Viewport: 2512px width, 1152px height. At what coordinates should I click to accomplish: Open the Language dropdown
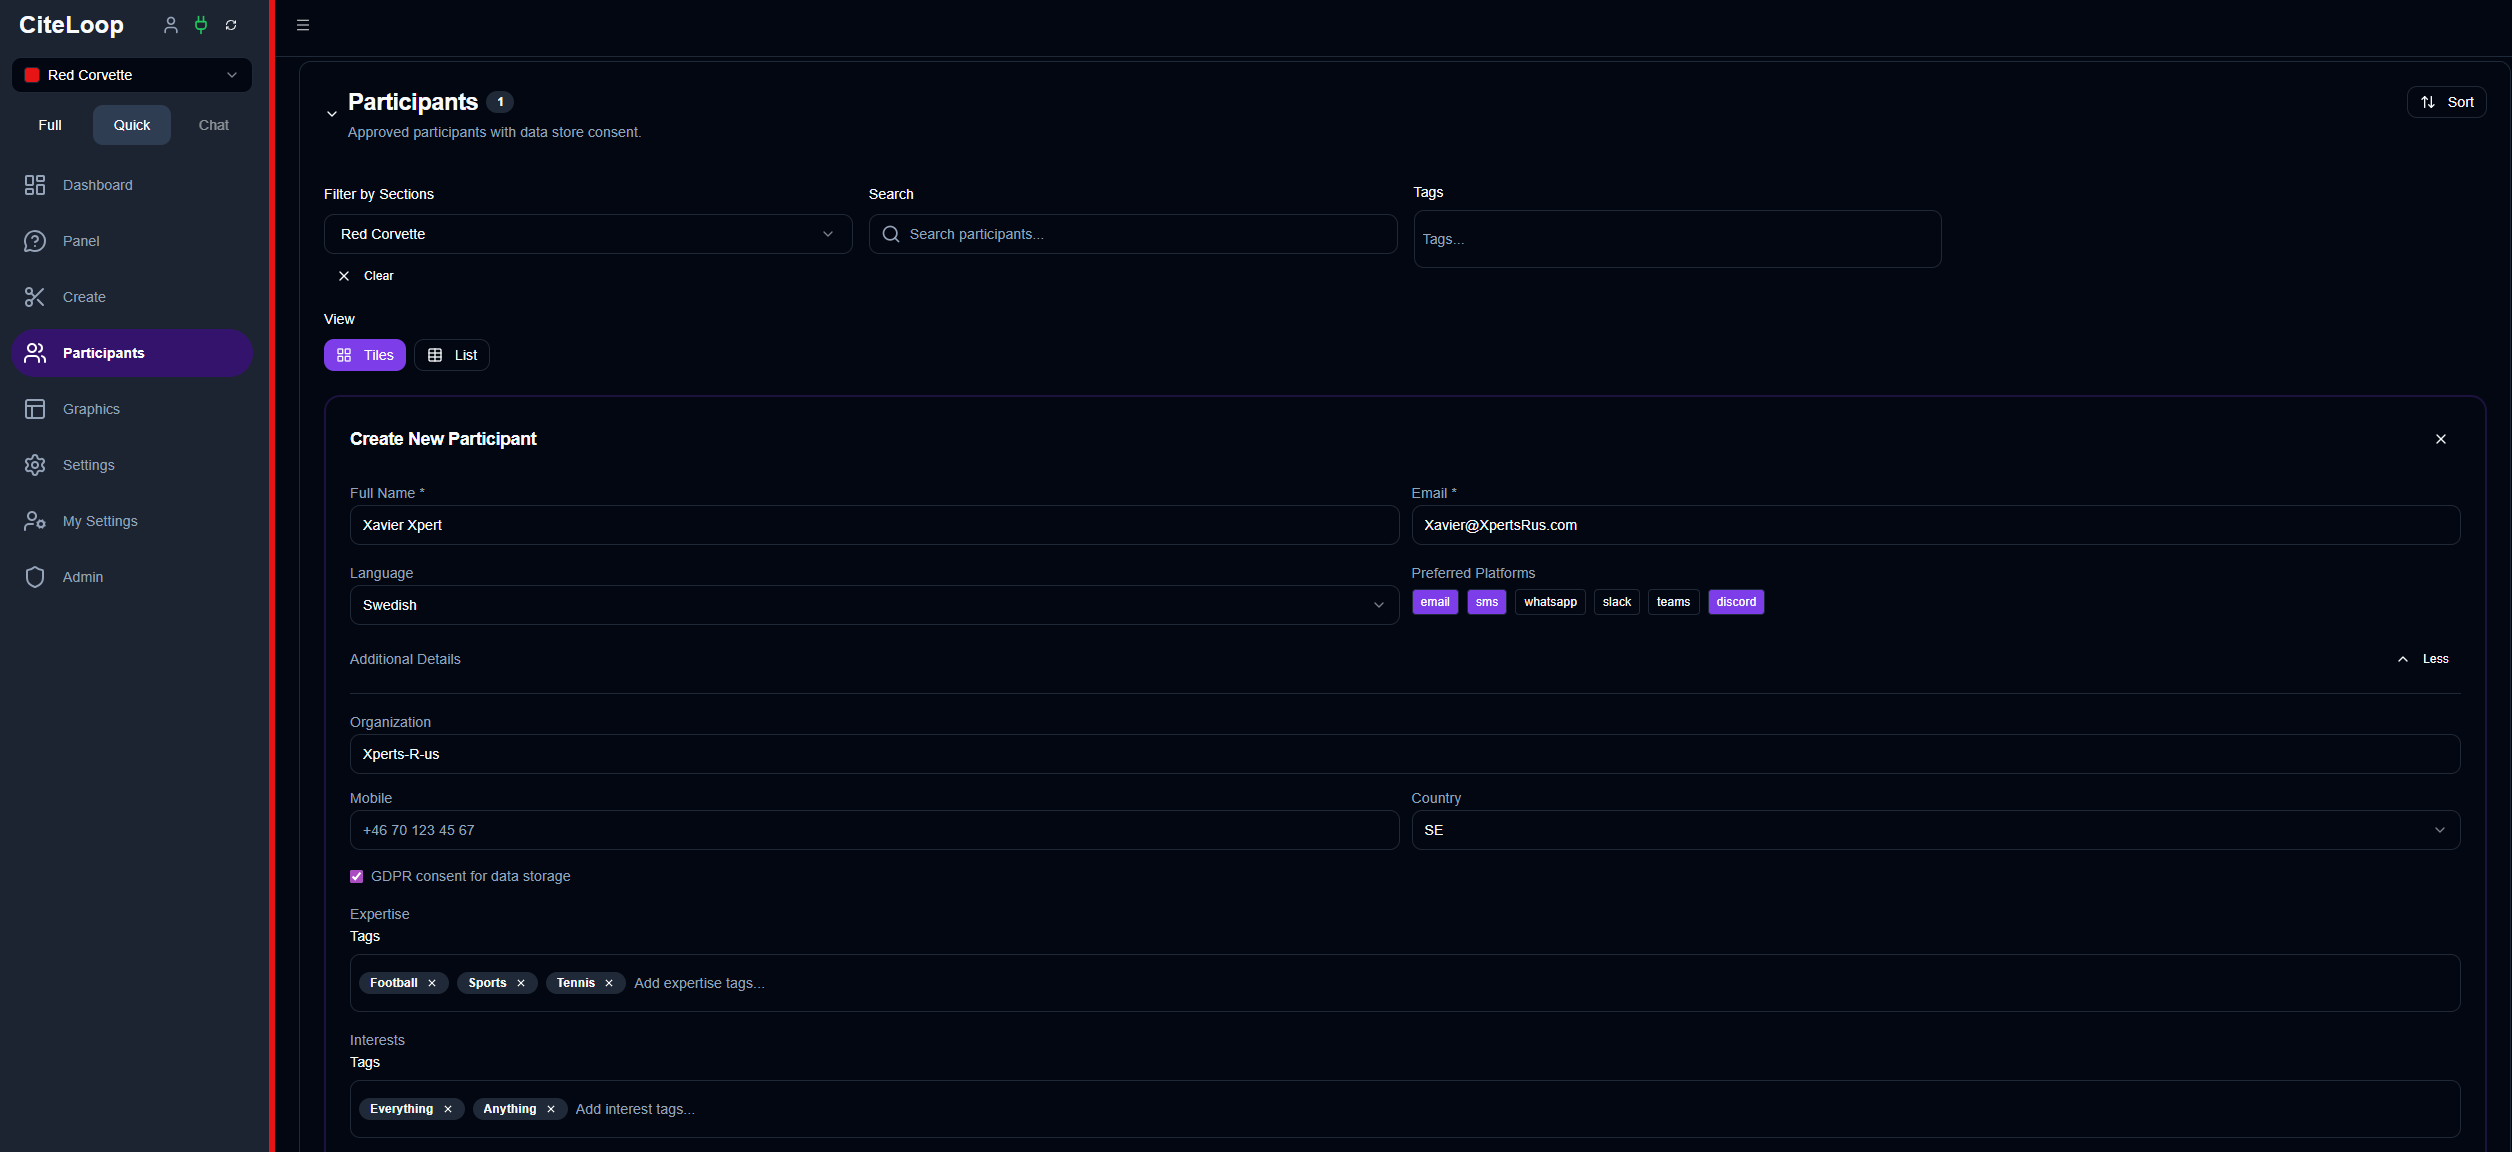tap(874, 605)
